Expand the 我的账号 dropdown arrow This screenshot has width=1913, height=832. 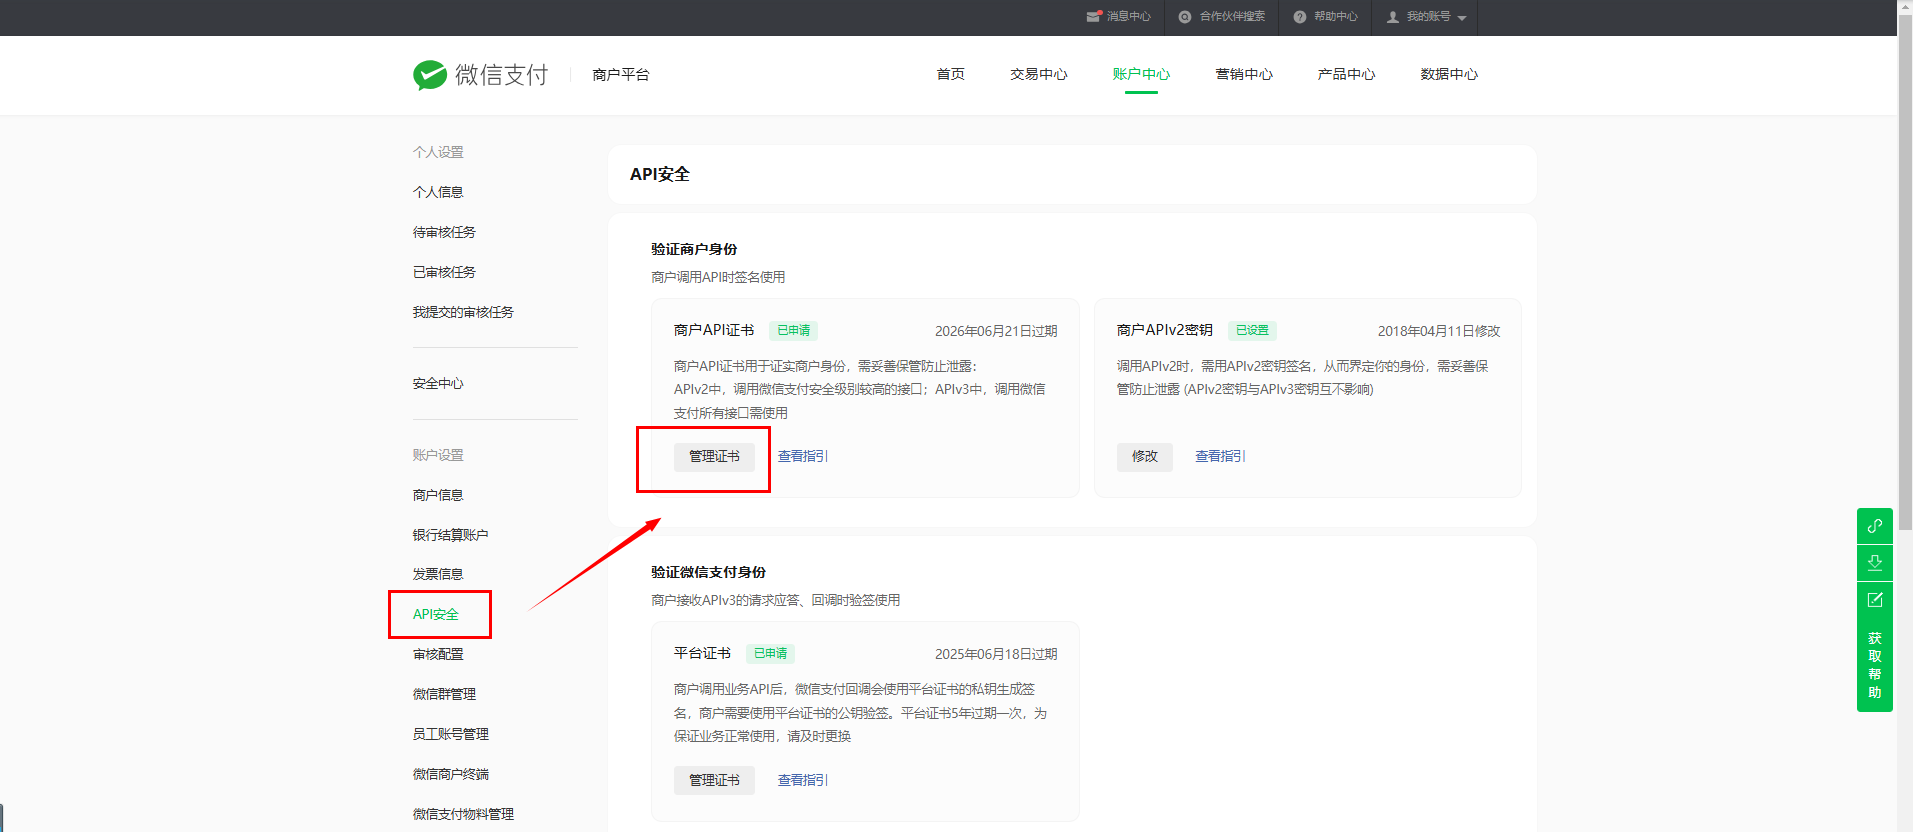[1462, 18]
